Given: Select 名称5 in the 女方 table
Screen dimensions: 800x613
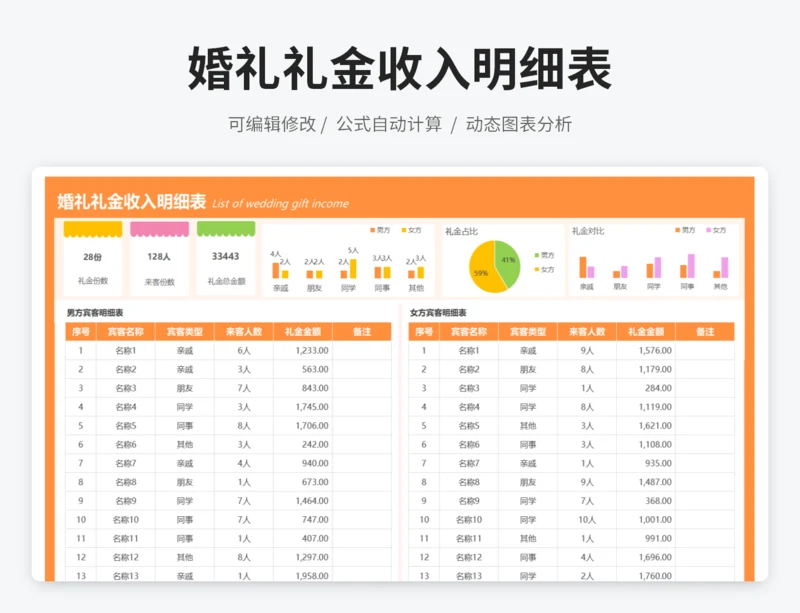Looking at the screenshot, I should click(x=469, y=426).
